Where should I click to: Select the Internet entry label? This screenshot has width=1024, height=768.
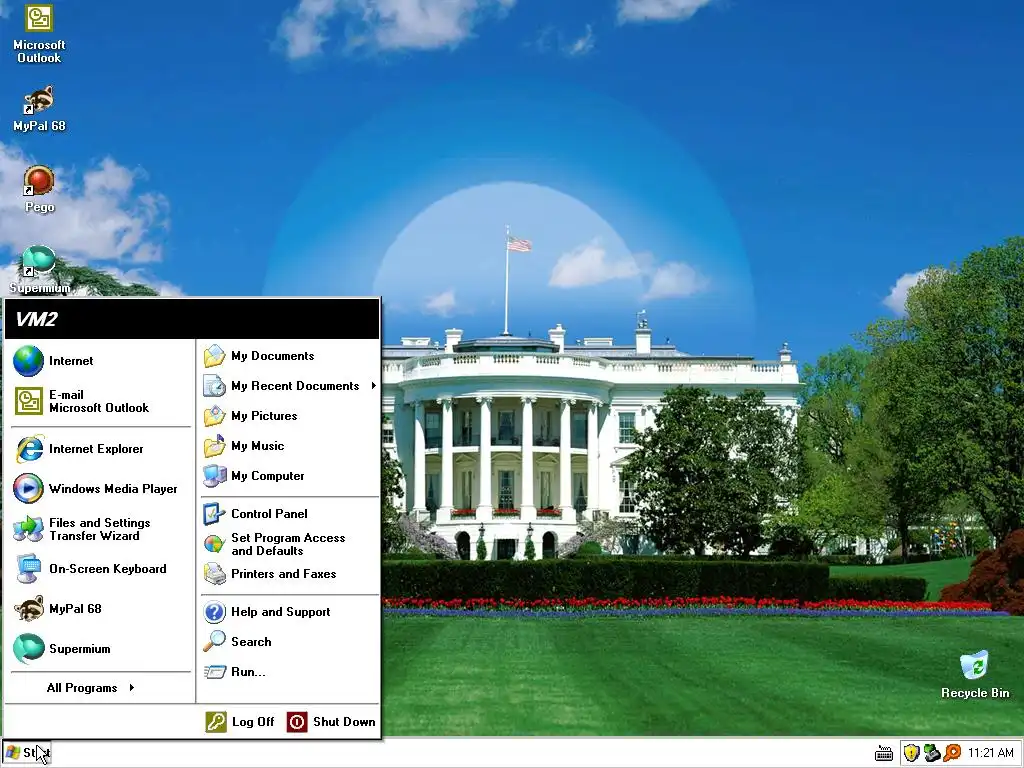71,361
